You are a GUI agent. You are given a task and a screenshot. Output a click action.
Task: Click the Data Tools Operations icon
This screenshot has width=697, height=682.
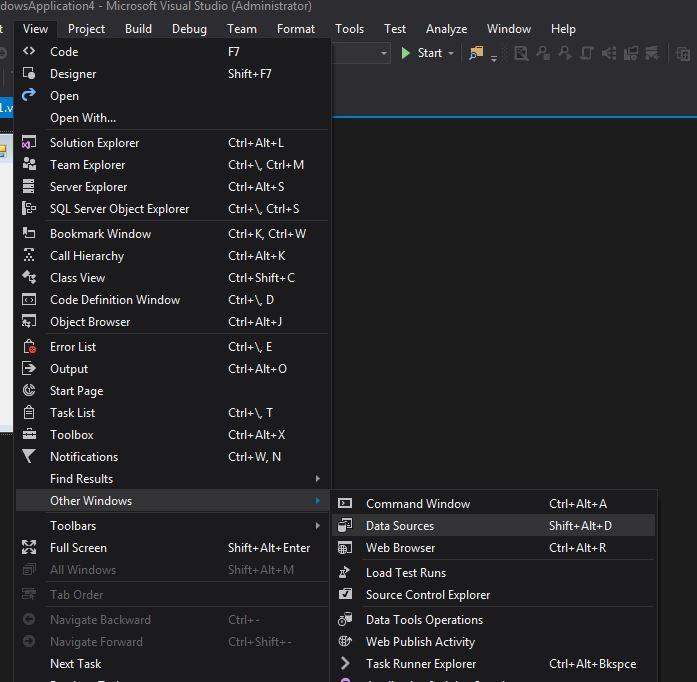345,619
